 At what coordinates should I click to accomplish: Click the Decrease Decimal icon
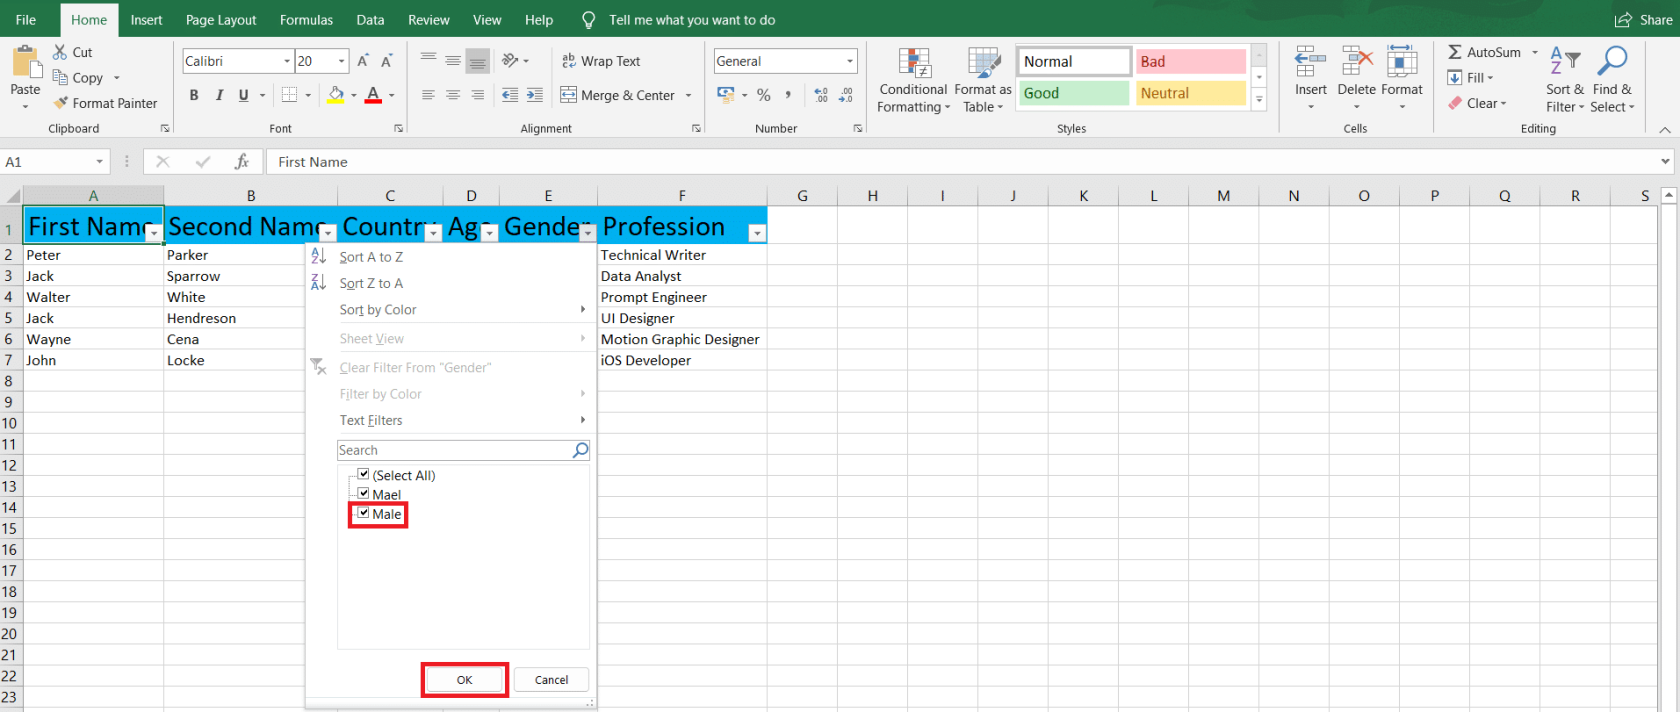pos(846,95)
